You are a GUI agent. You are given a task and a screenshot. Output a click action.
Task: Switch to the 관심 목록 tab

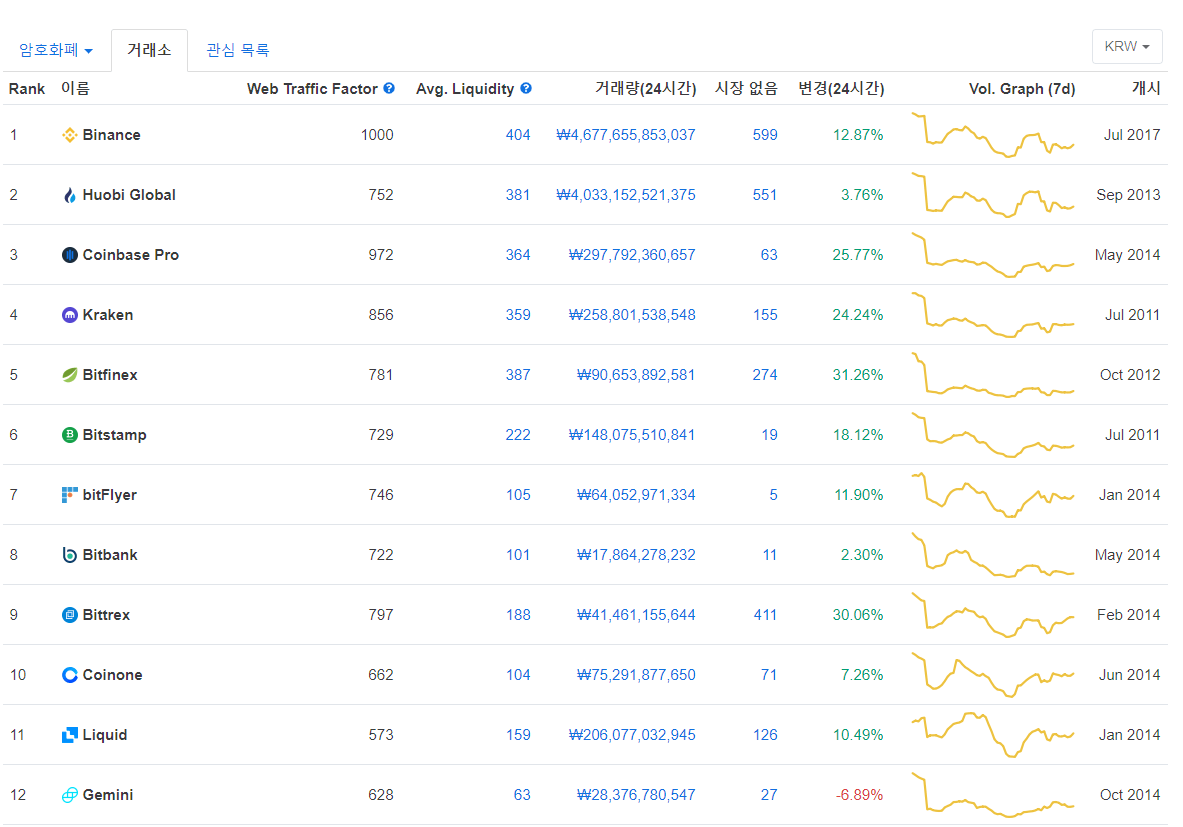[238, 50]
